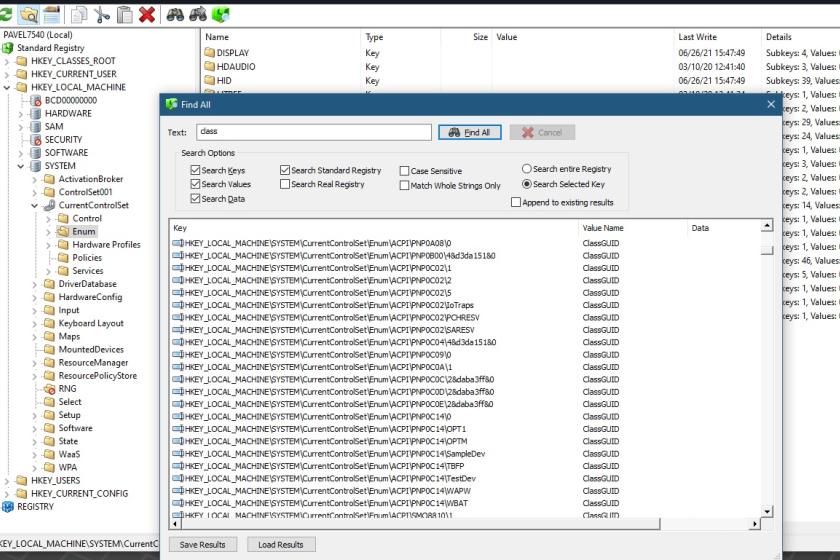
Task: Click the Cut scissors toolbar icon
Action: point(101,14)
